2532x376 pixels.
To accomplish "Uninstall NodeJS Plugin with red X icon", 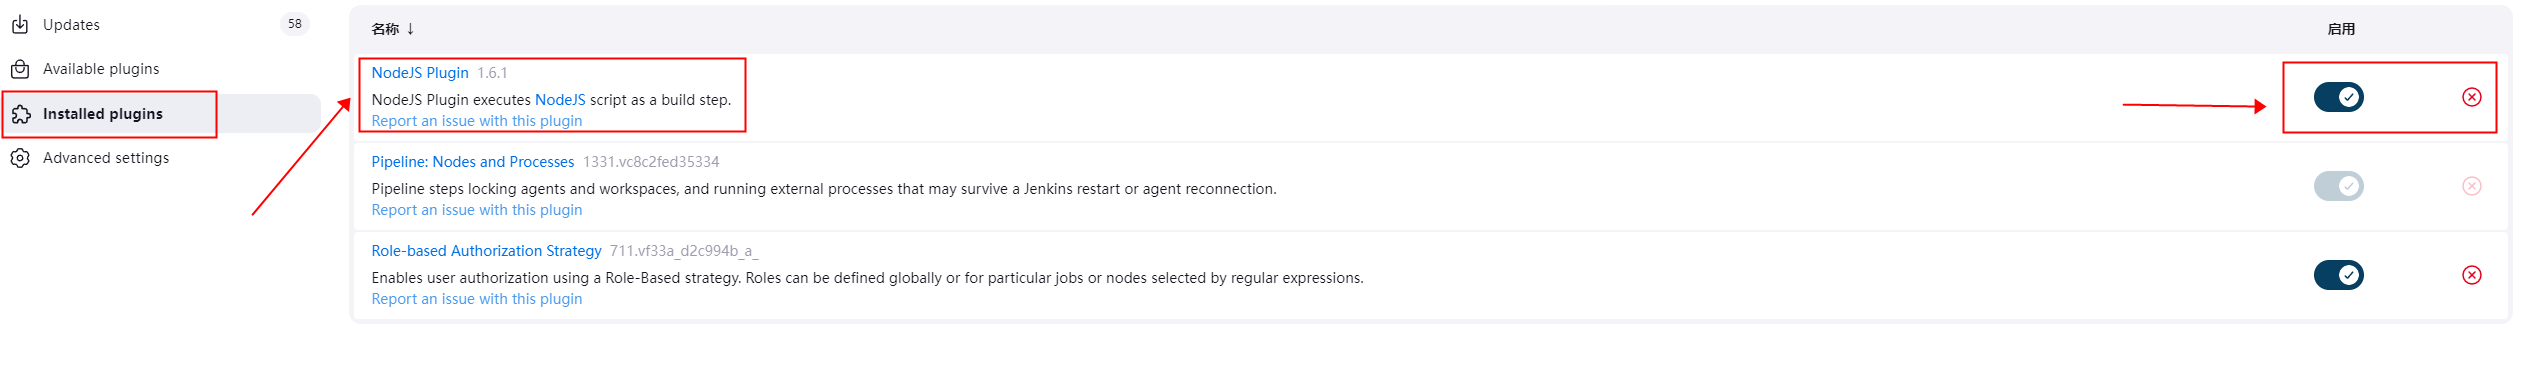I will click(x=2471, y=97).
